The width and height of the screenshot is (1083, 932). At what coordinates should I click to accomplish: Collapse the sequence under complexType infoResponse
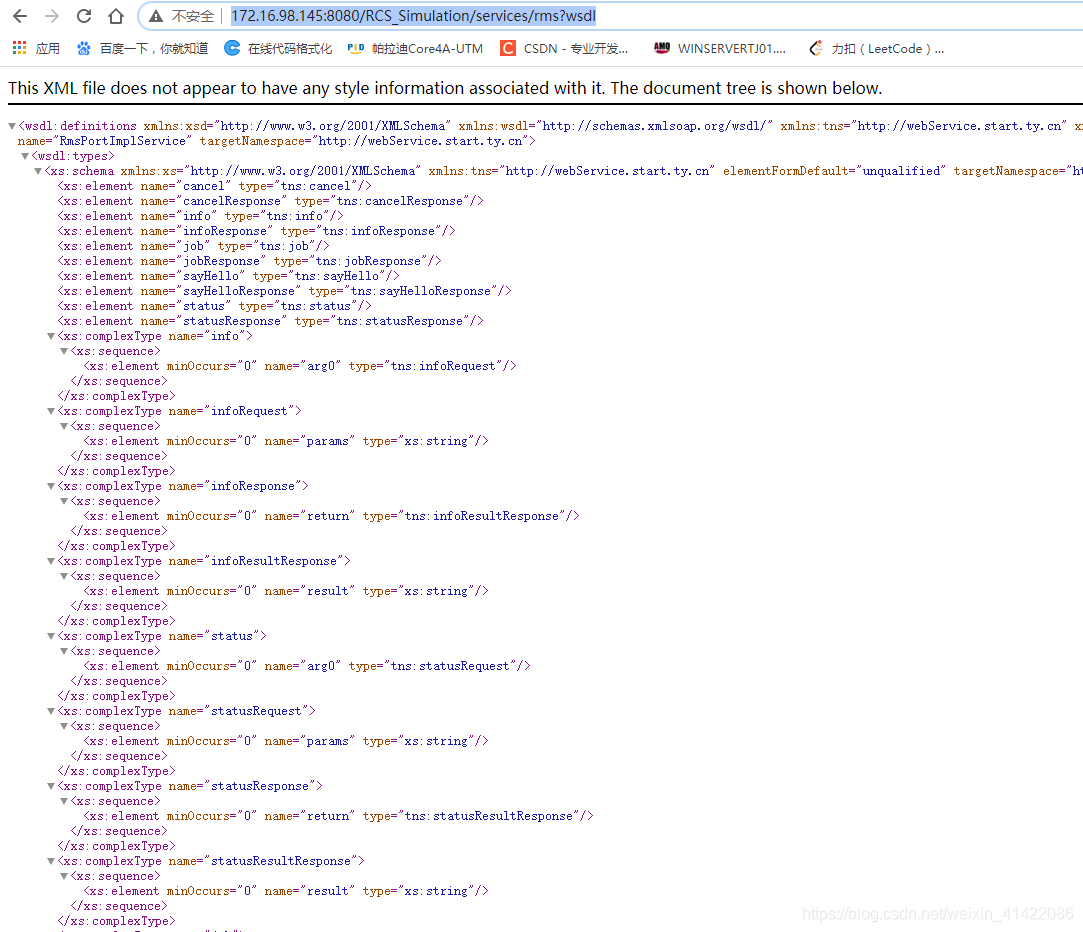[x=64, y=501]
